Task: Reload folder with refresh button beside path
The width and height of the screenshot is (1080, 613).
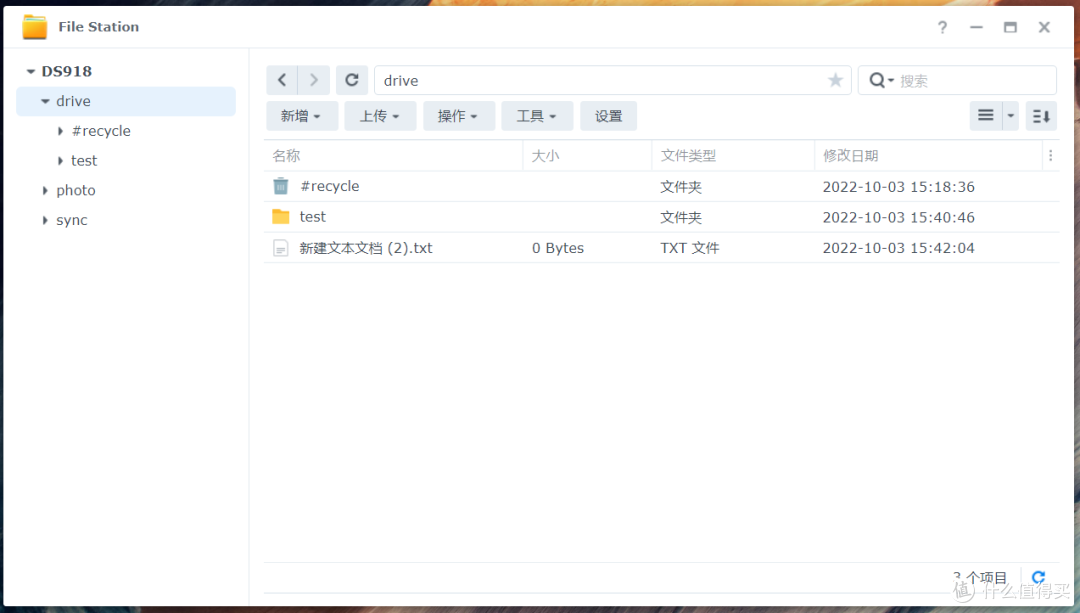Action: coord(352,81)
